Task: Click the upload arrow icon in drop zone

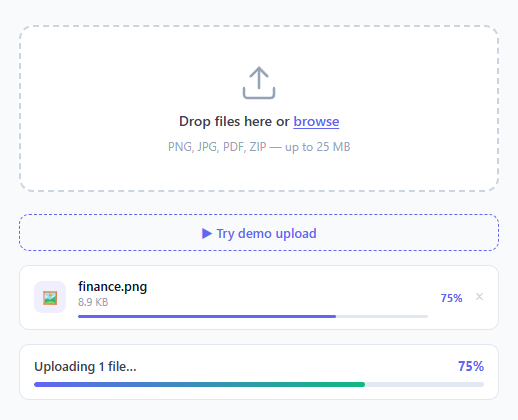Action: [x=259, y=83]
